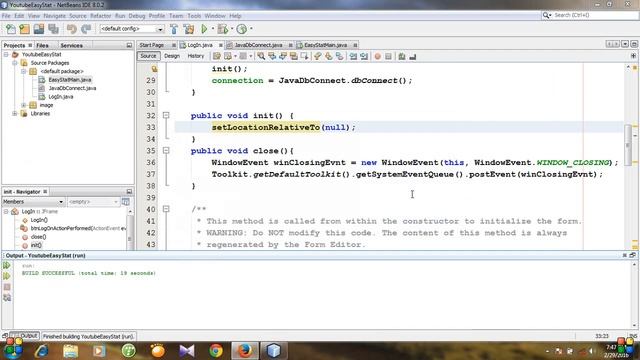This screenshot has height=360, width=640.
Task: Click the Shift Line Right editor icon
Action: coord(364,56)
